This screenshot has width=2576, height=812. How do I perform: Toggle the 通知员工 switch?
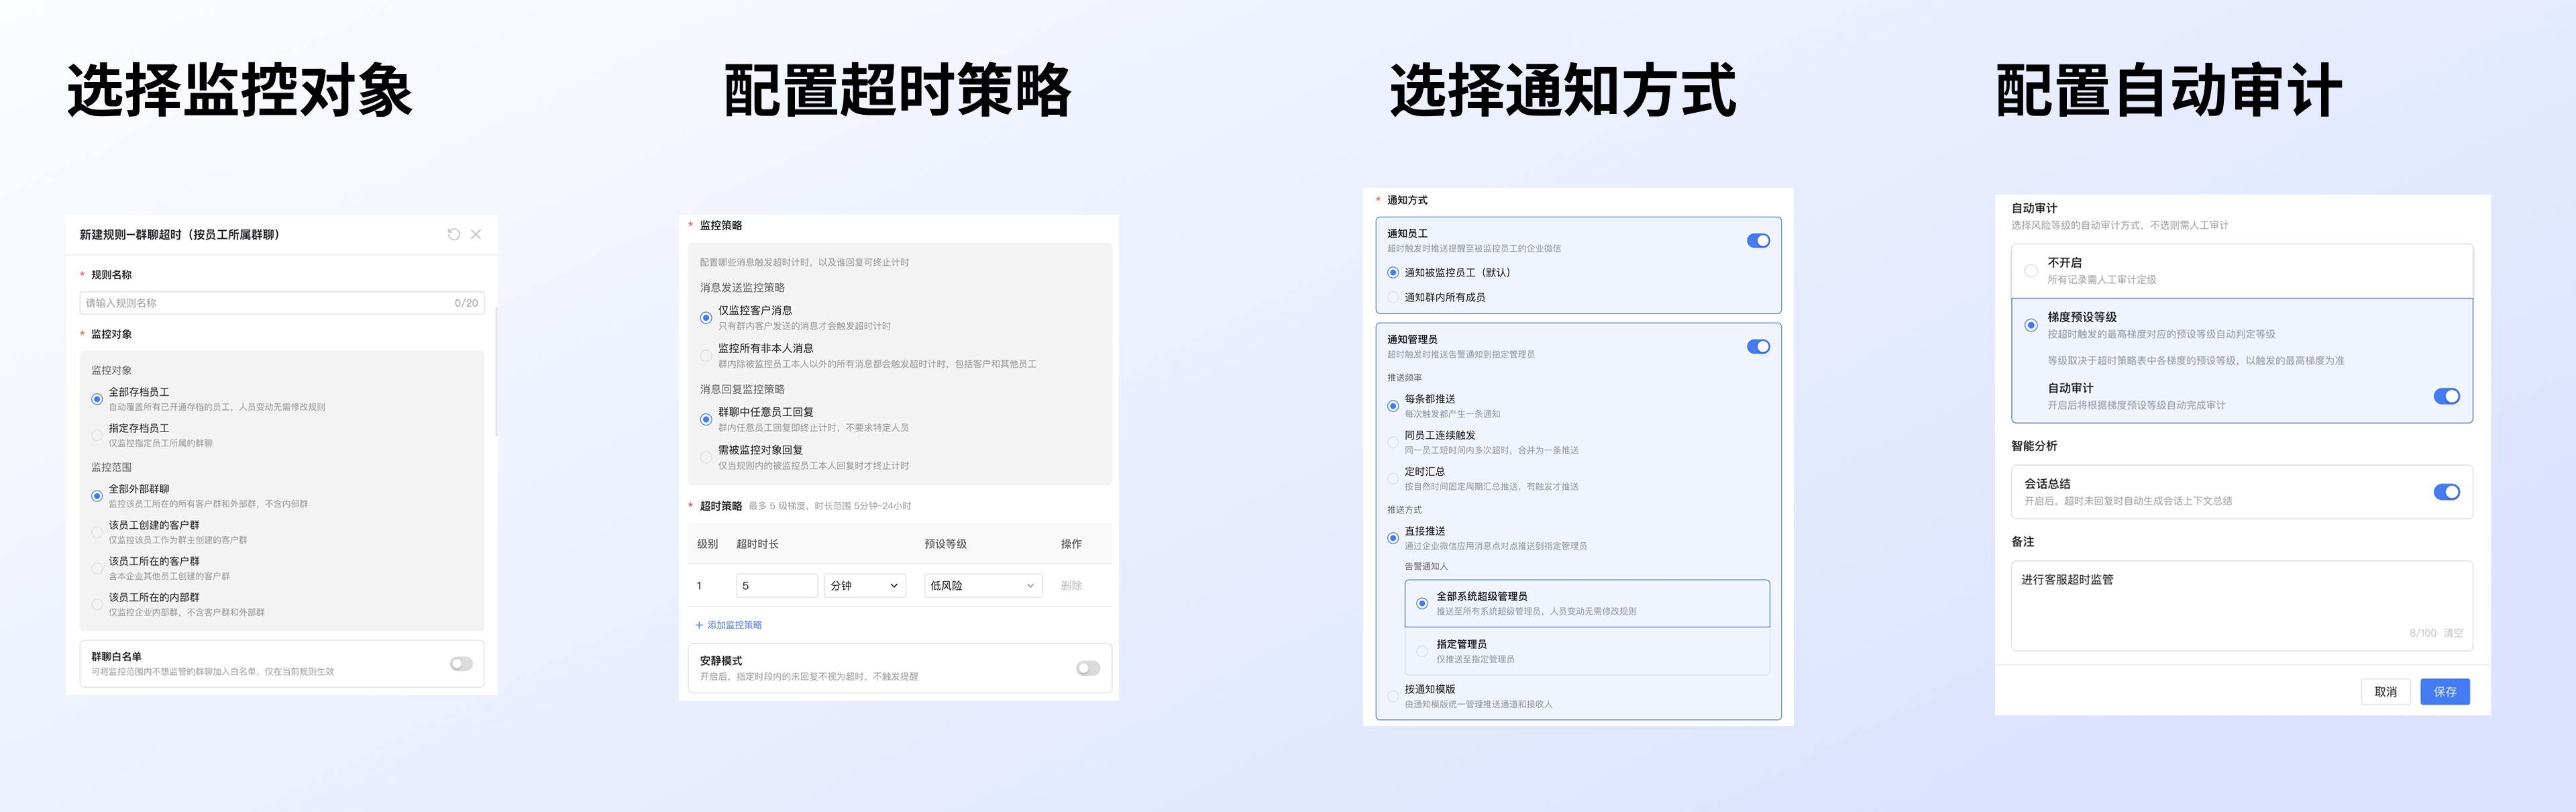click(x=1758, y=241)
